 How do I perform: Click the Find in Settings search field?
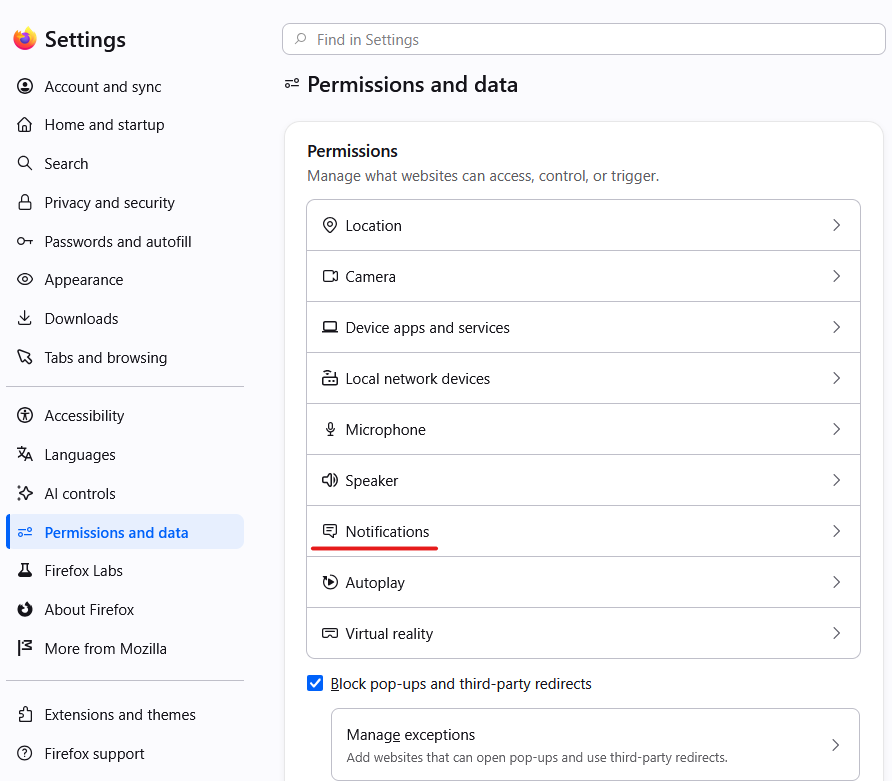point(584,39)
